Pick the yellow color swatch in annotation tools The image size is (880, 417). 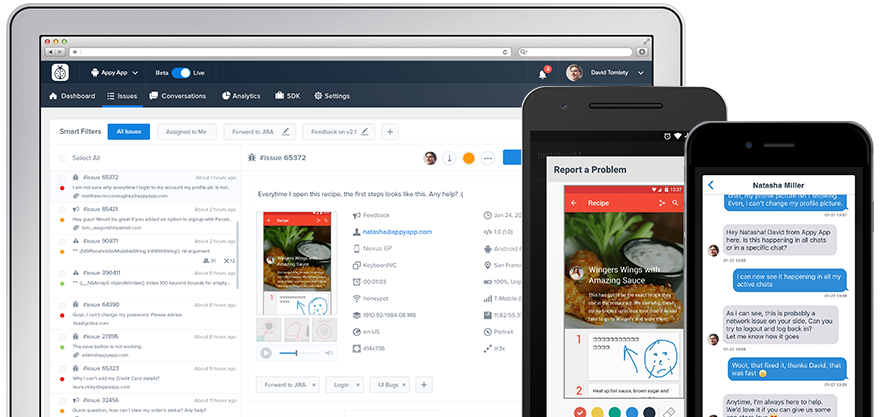tap(598, 411)
